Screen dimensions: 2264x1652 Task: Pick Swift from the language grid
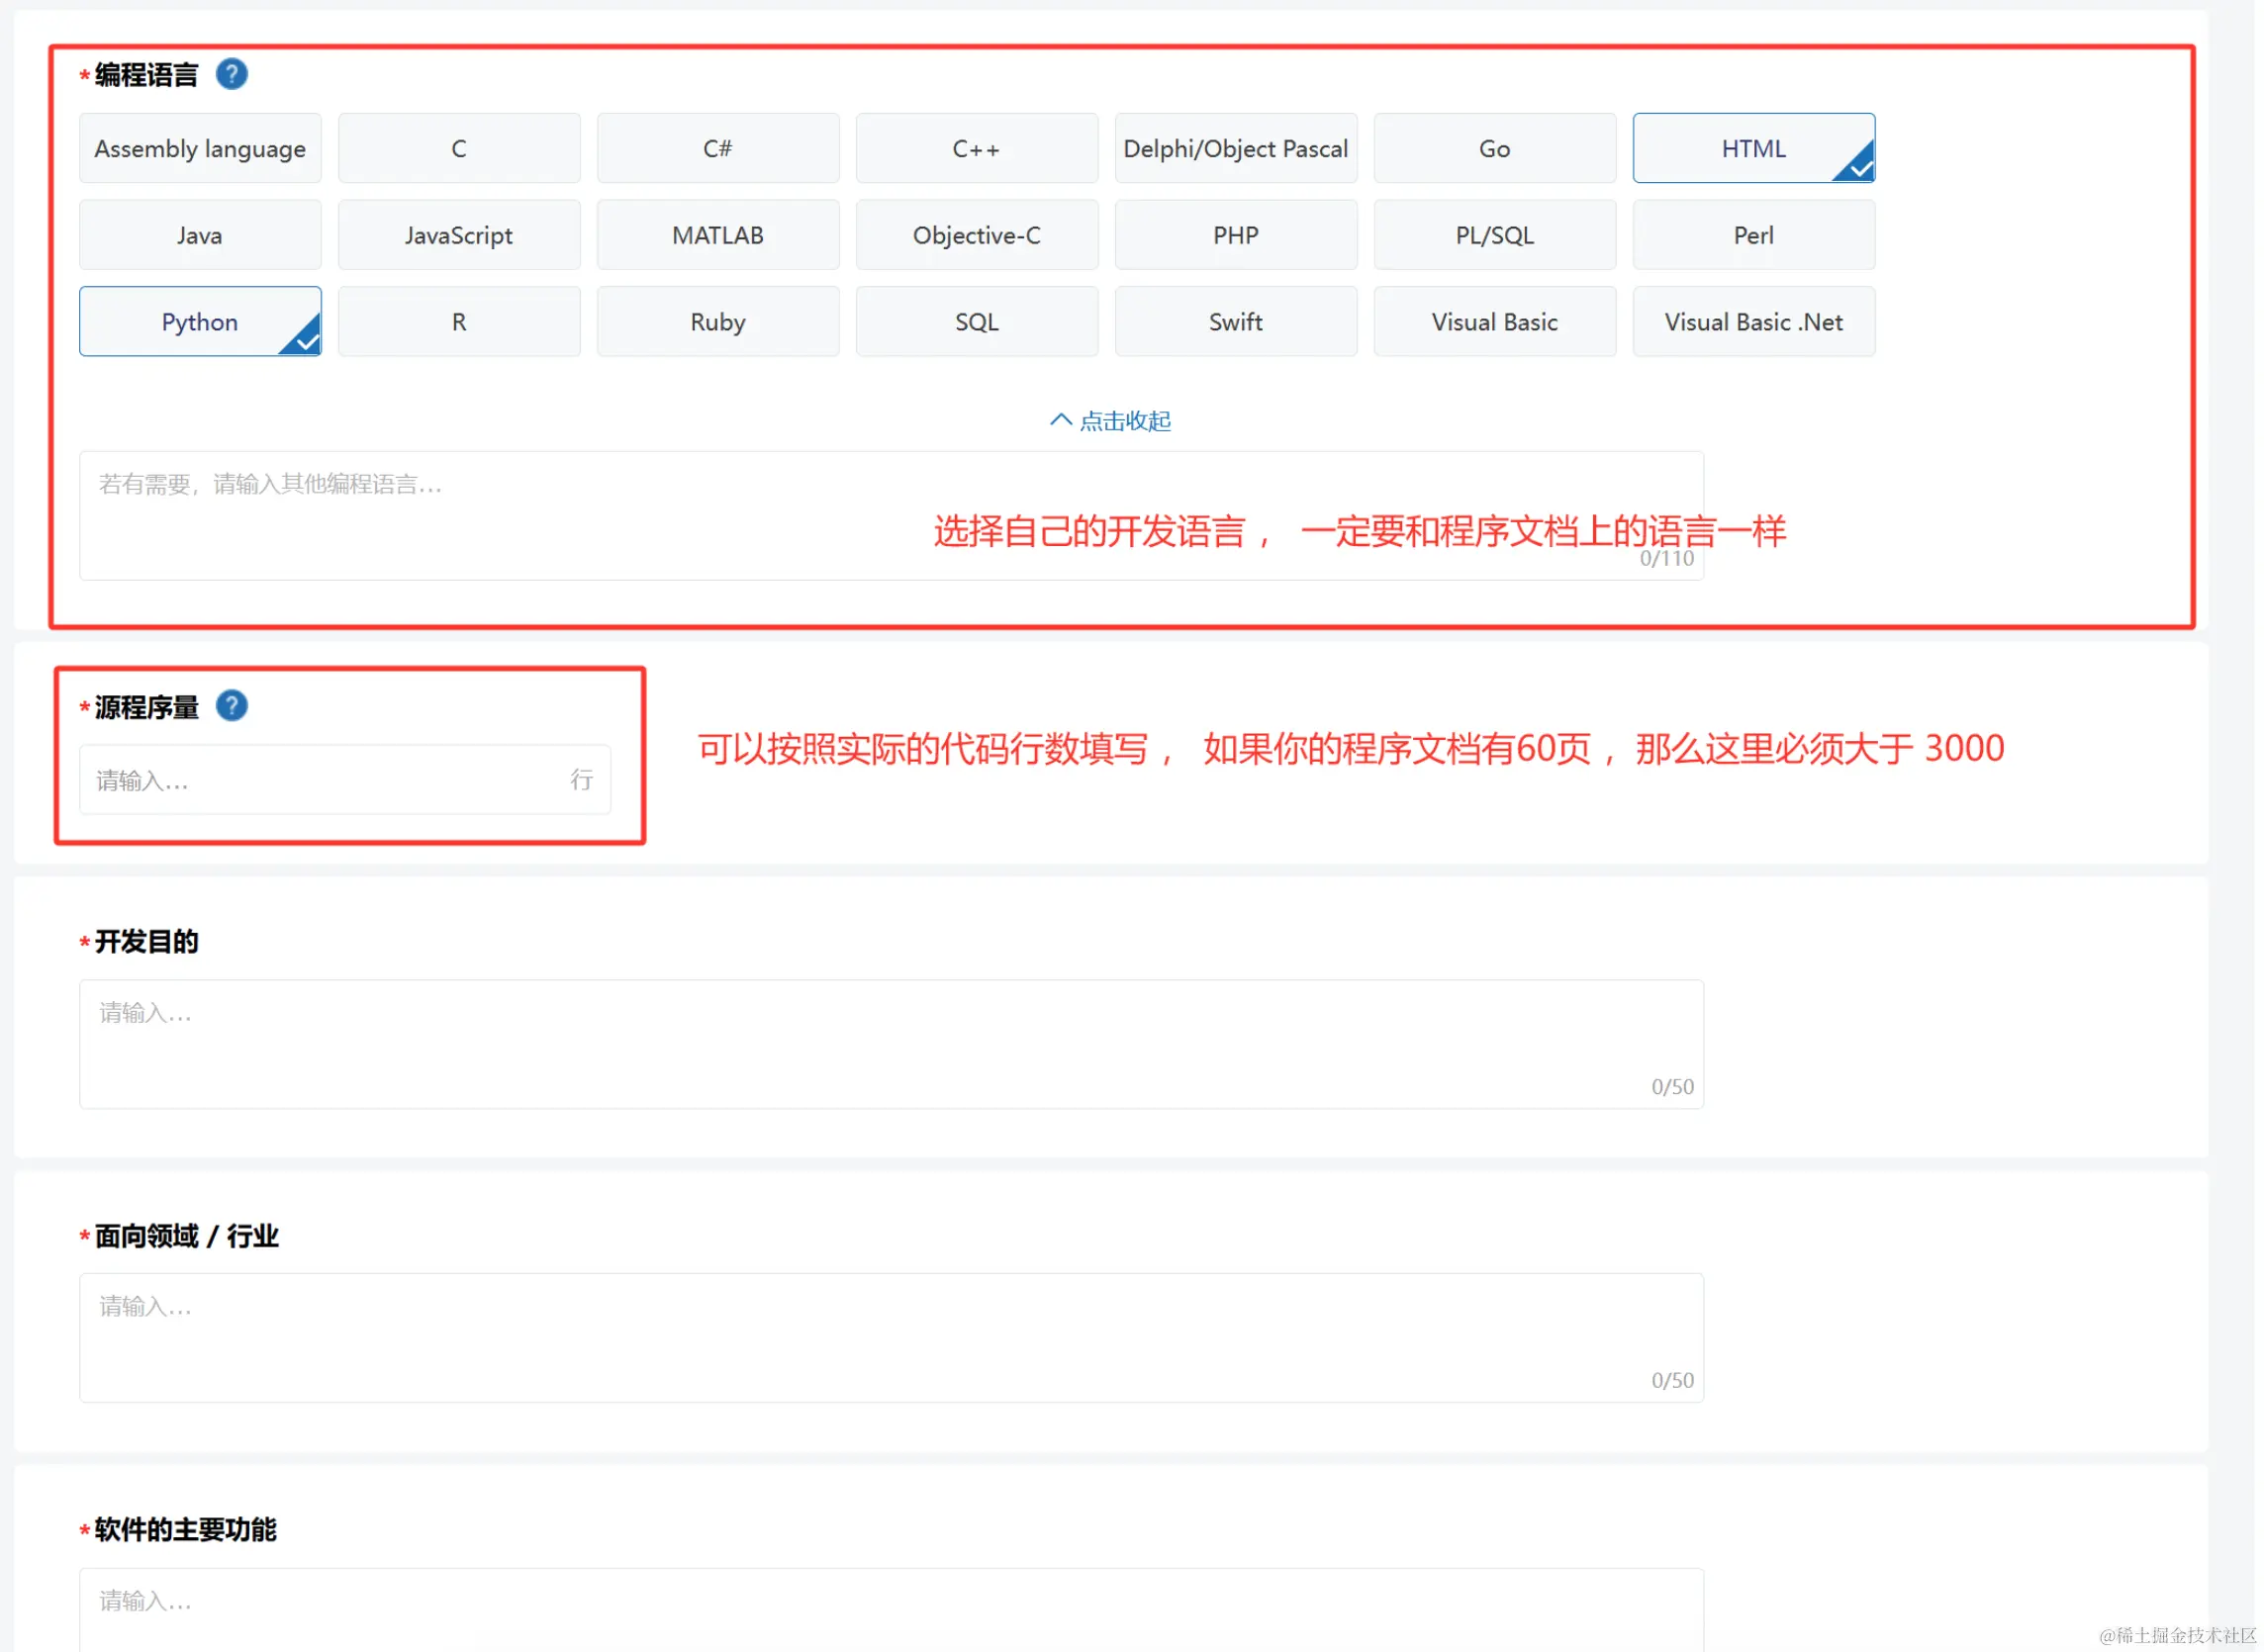pos(1235,322)
